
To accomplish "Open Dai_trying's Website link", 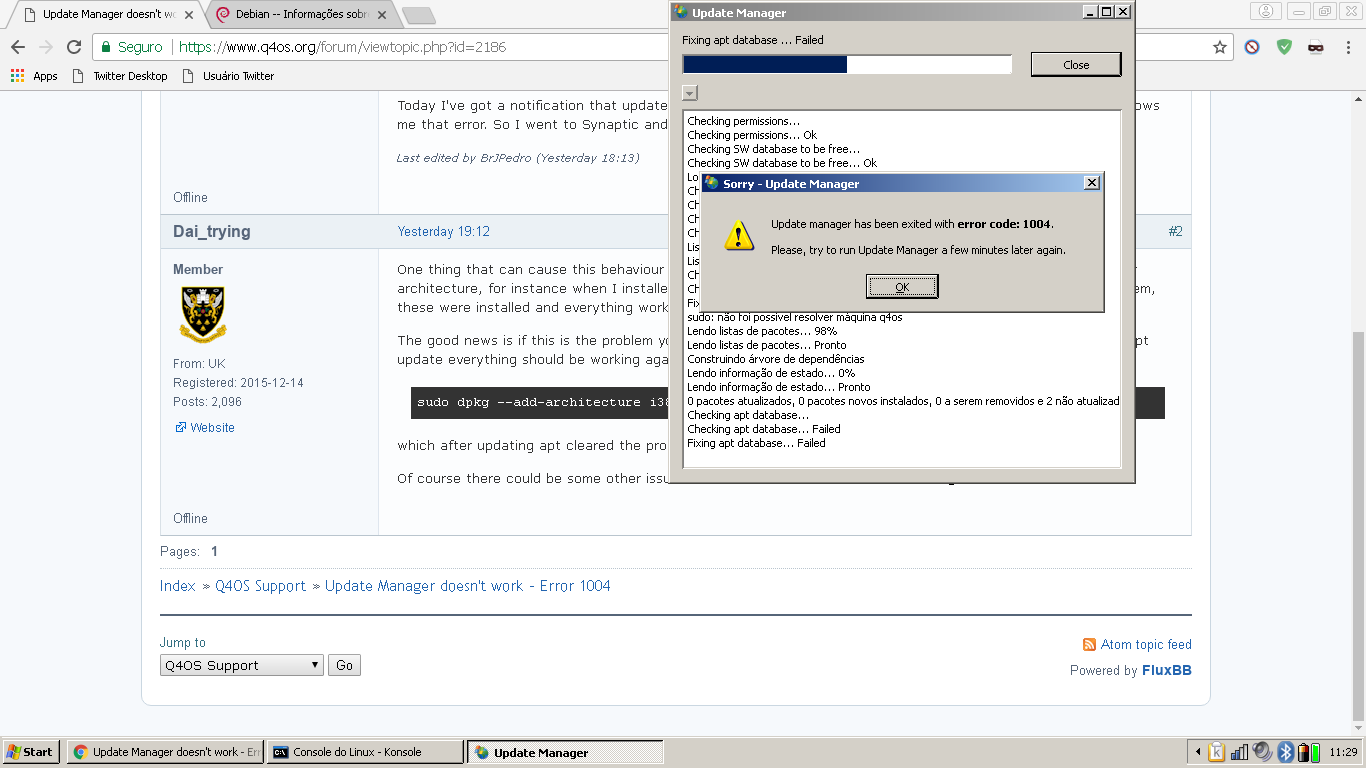I will point(212,427).
